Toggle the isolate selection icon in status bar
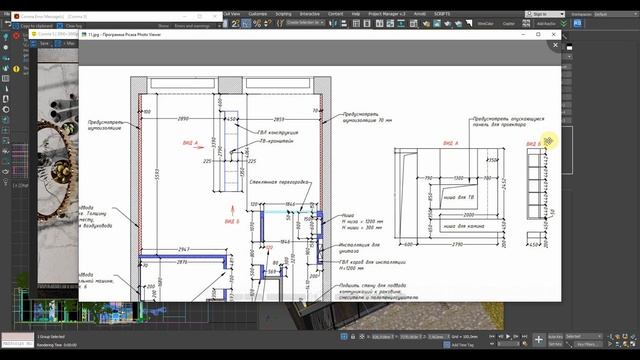Image resolution: width=640 pixels, height=360 pixels. tap(344, 337)
